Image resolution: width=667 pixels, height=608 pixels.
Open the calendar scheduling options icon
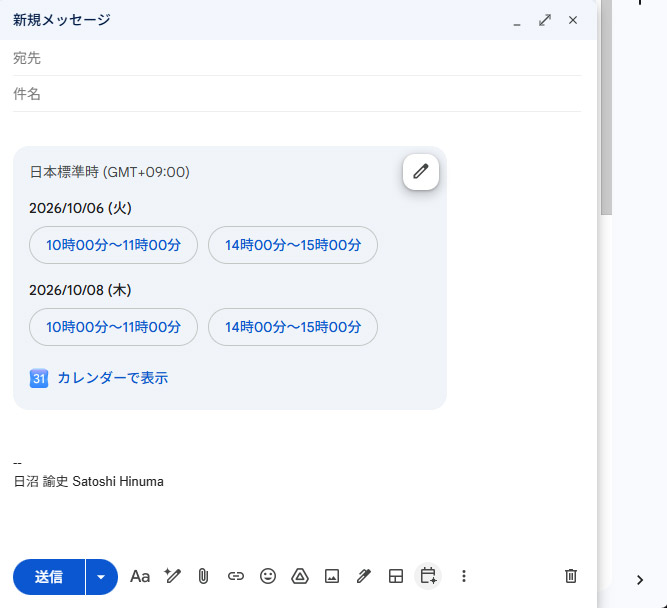tap(428, 576)
